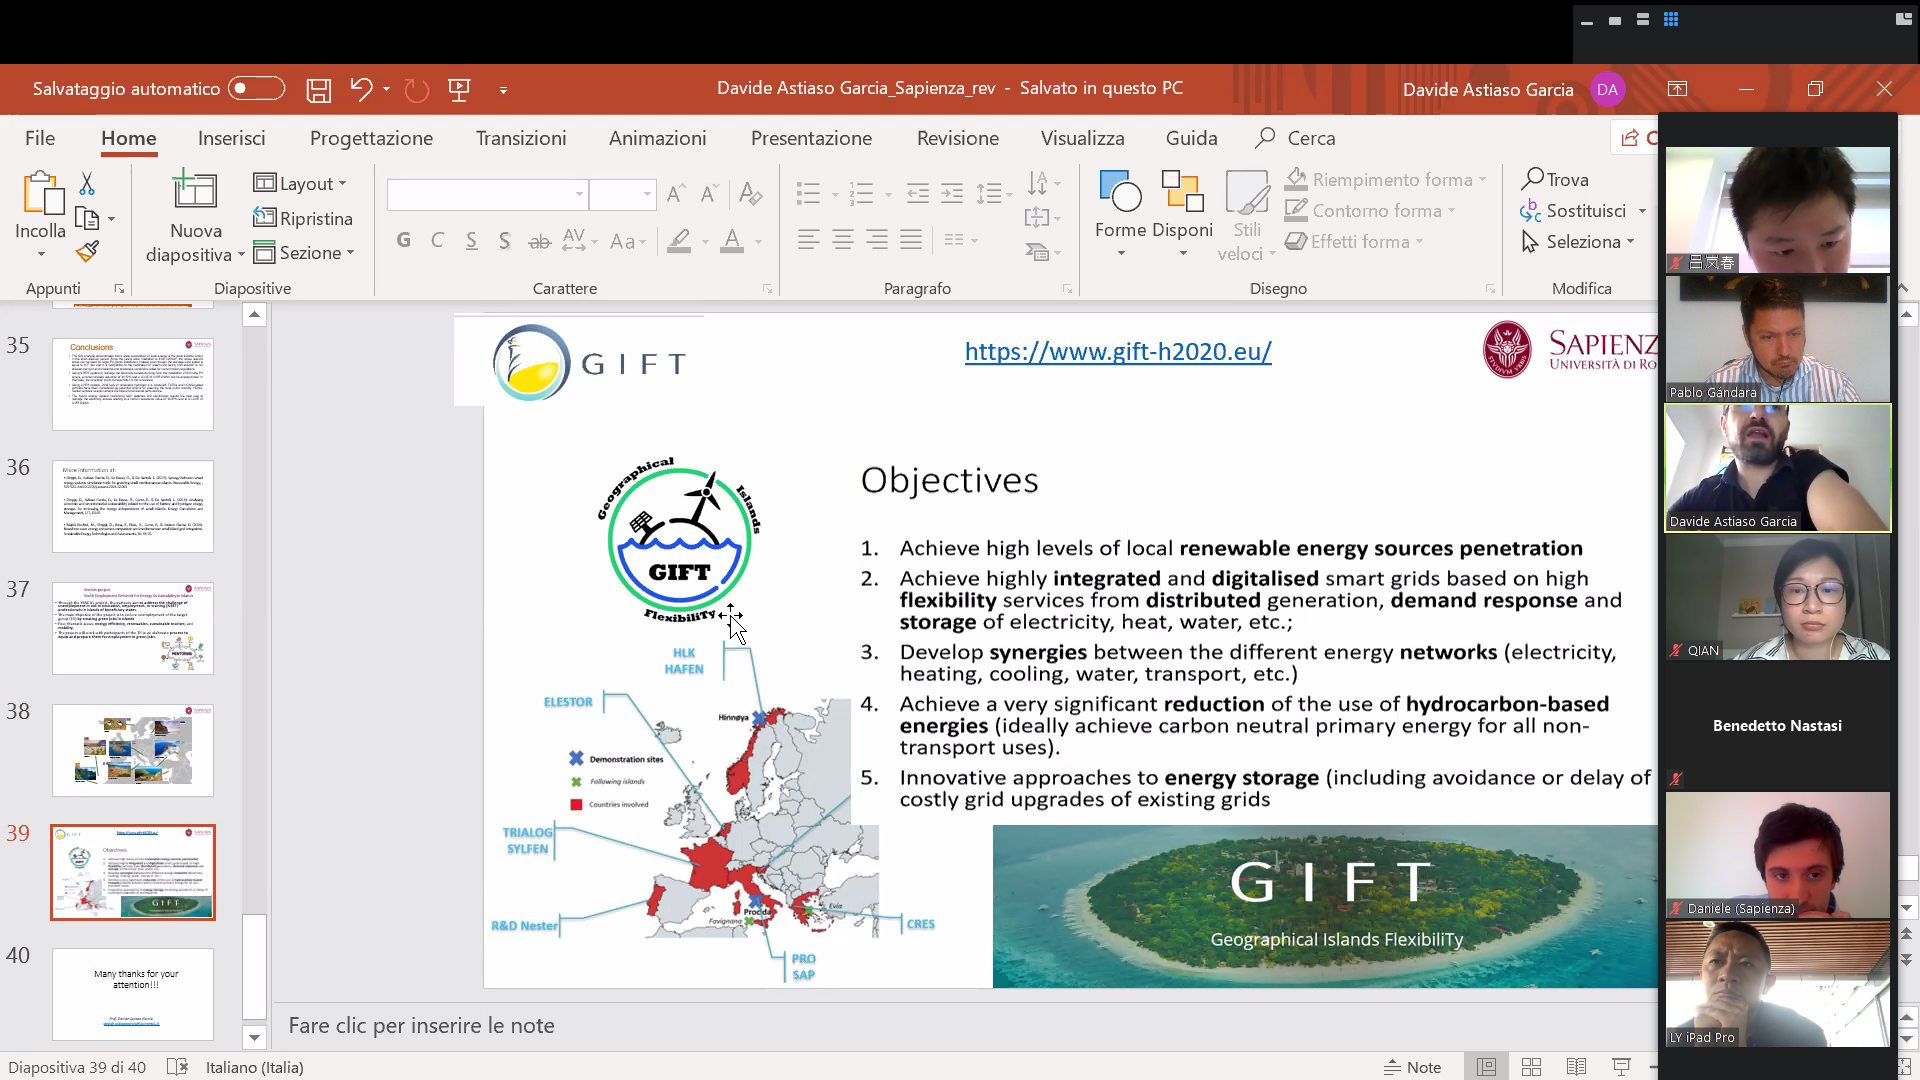Click the Ripristina reset button
This screenshot has width=1920, height=1080.
coord(303,218)
